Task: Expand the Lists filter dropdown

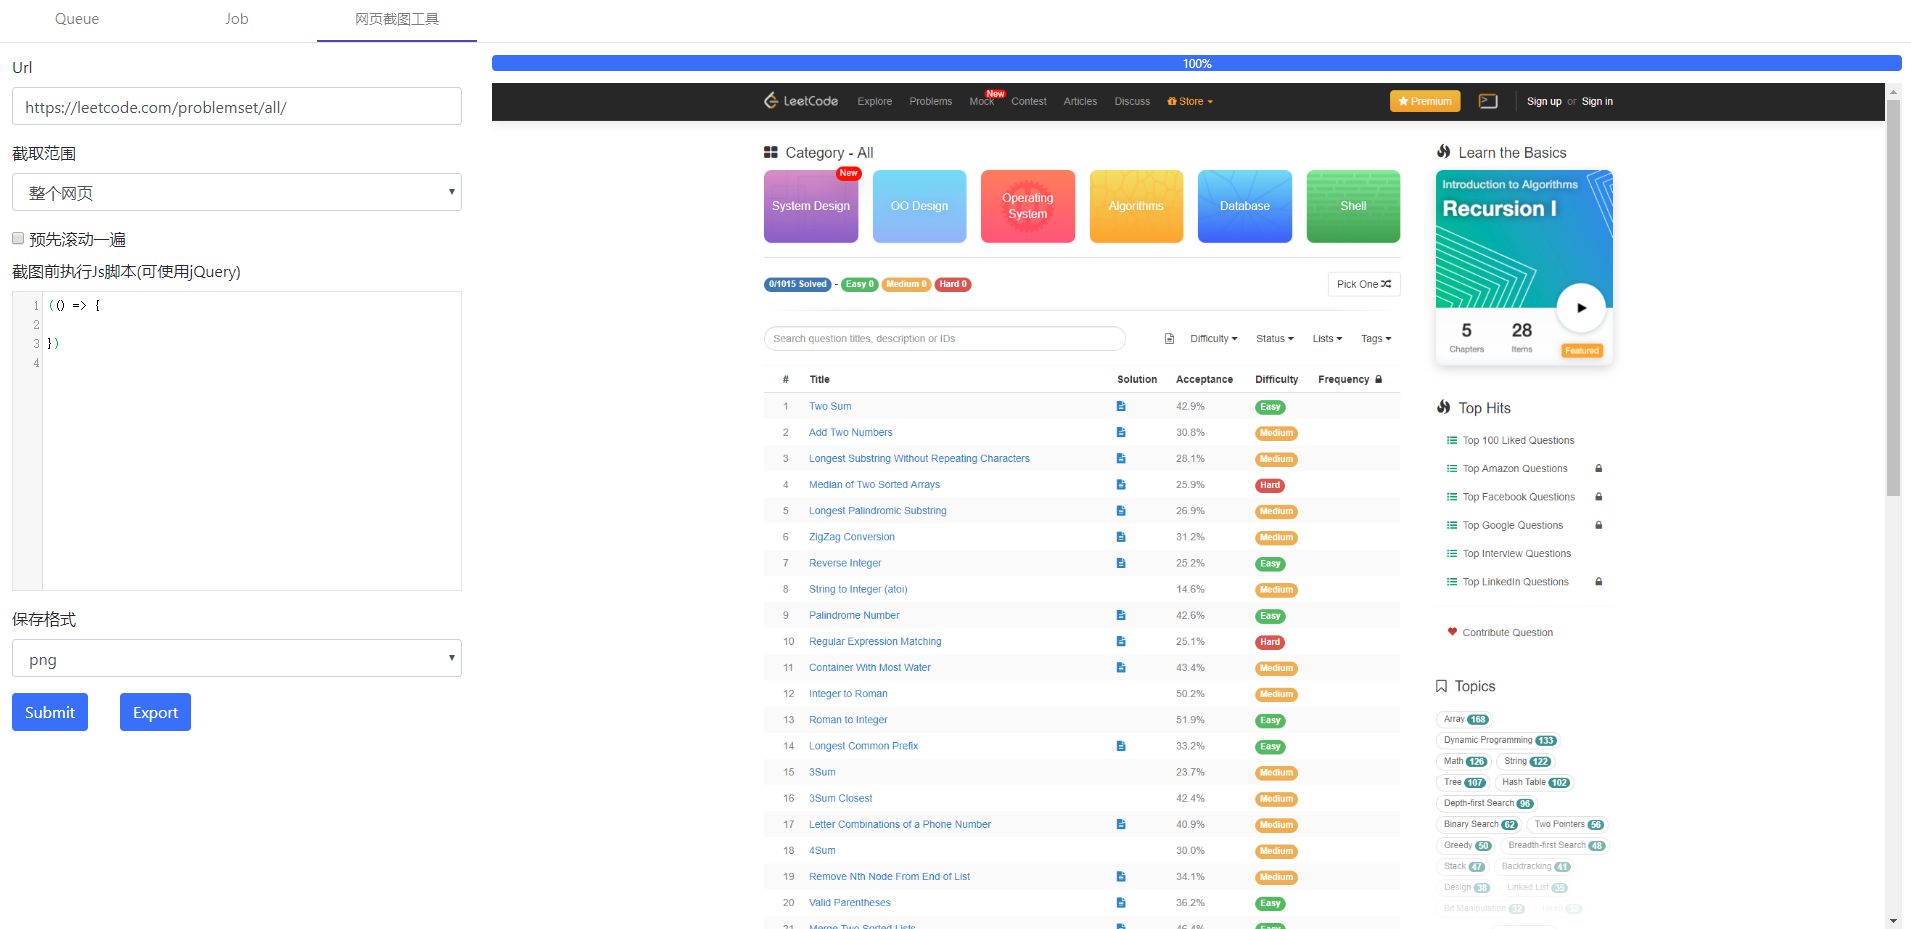Action: pos(1328,339)
